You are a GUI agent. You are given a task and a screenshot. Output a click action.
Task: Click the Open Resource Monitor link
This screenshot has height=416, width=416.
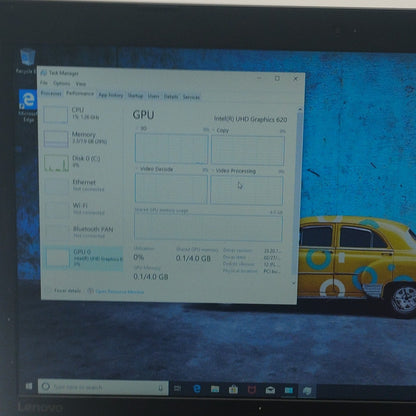coord(119,292)
